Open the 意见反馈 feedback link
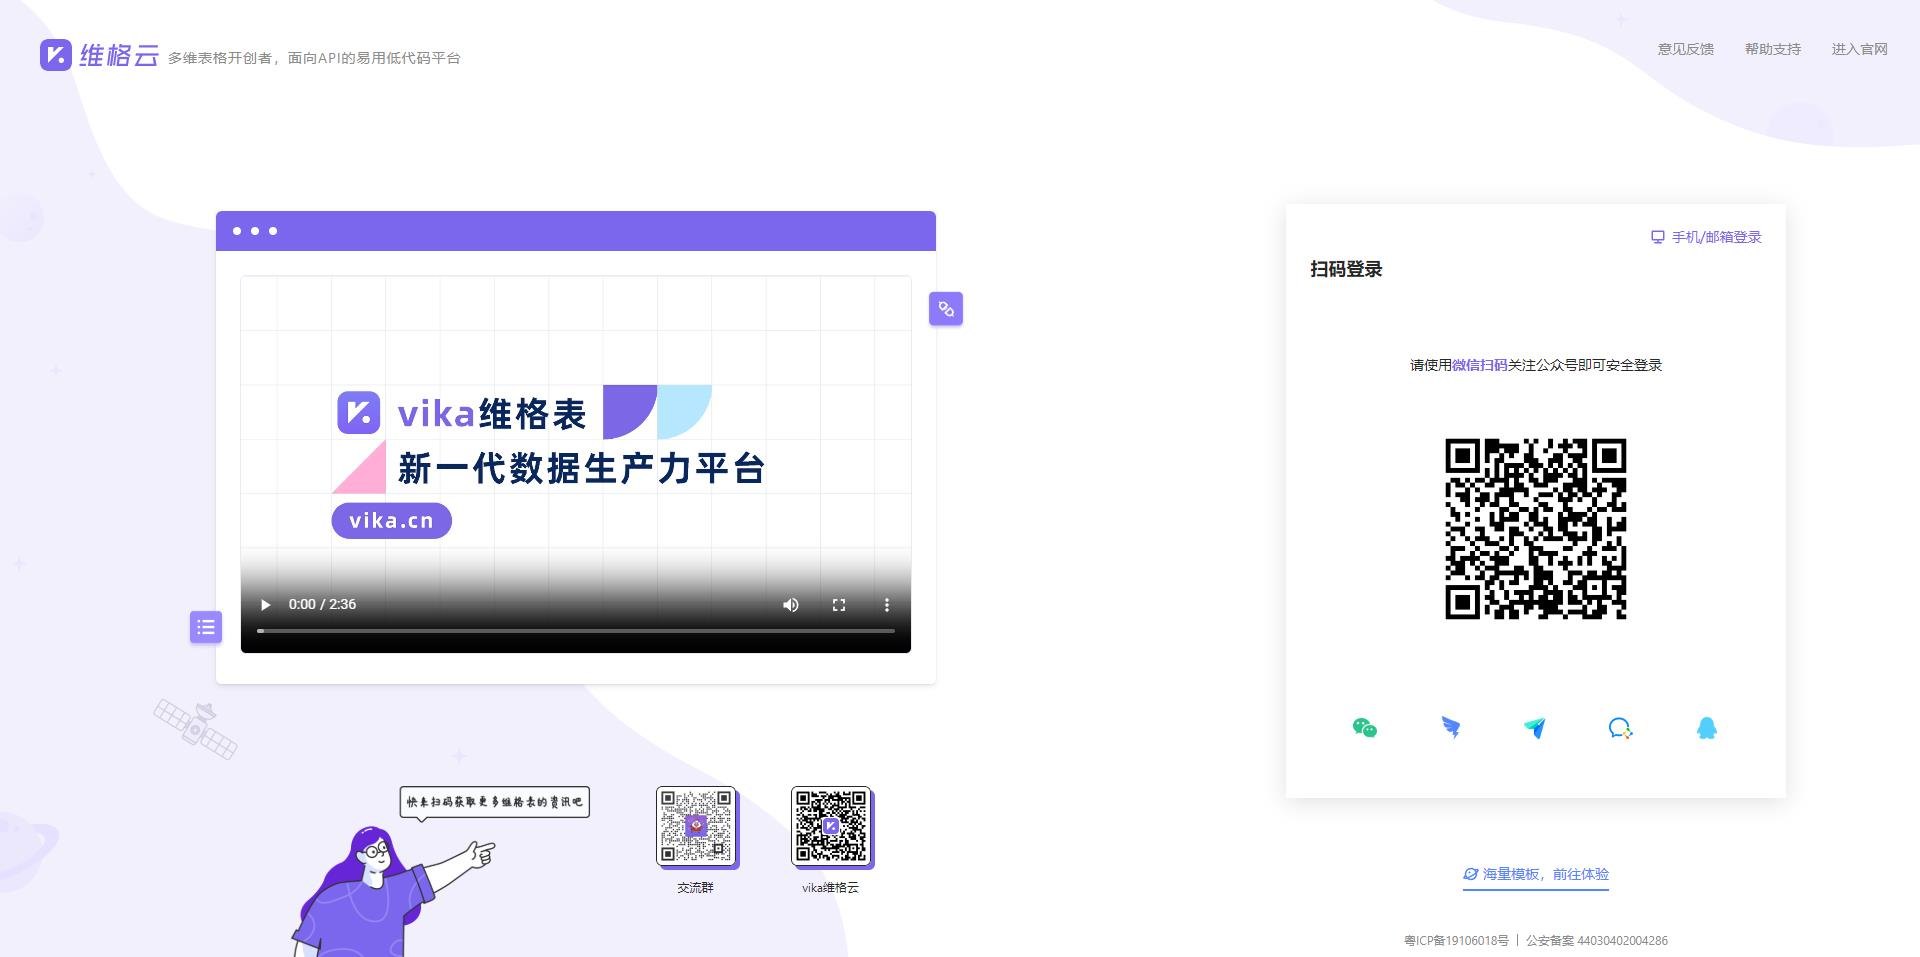Image resolution: width=1920 pixels, height=957 pixels. point(1685,49)
